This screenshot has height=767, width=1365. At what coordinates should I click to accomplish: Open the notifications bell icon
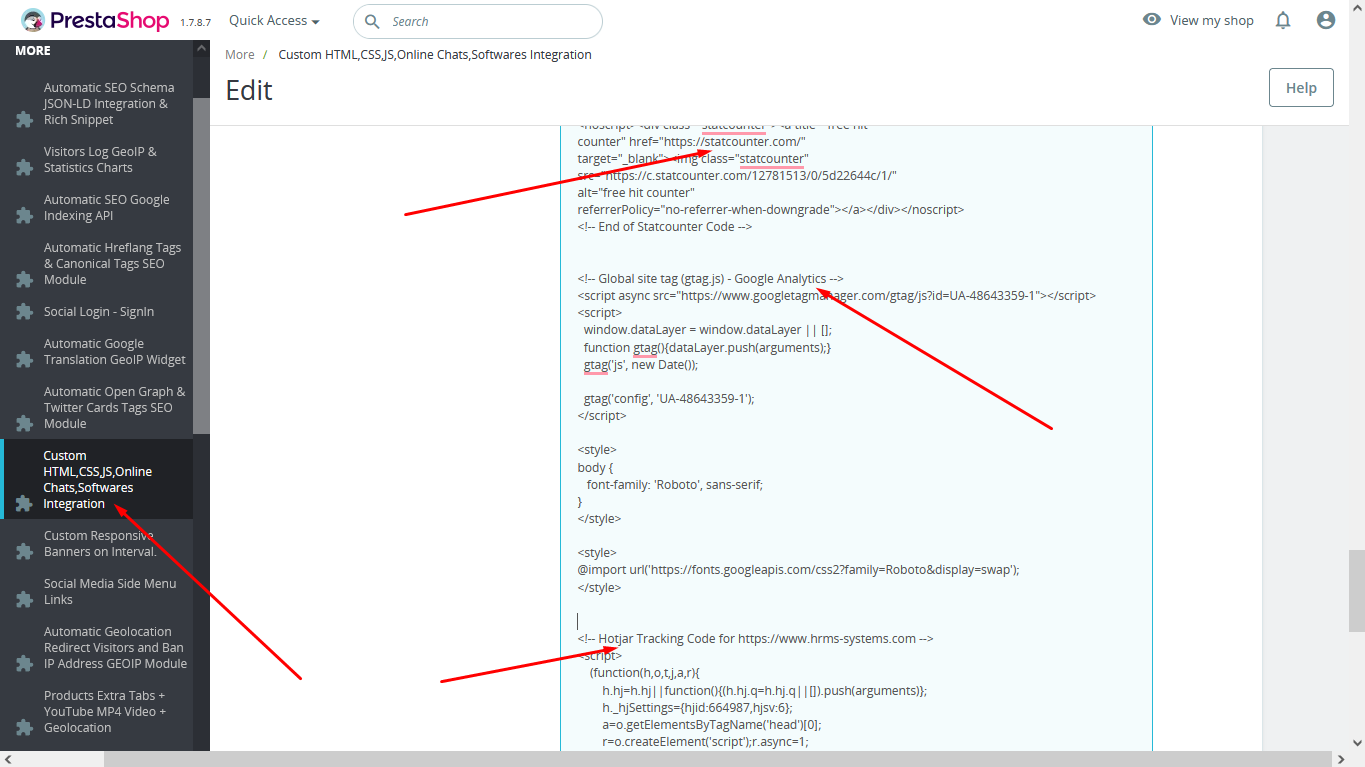pos(1283,20)
